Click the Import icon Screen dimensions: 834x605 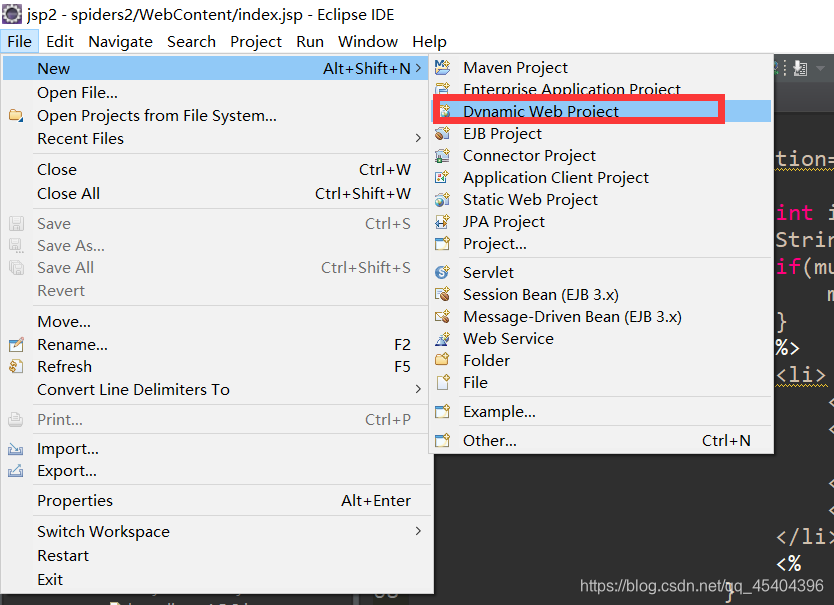tap(16, 449)
